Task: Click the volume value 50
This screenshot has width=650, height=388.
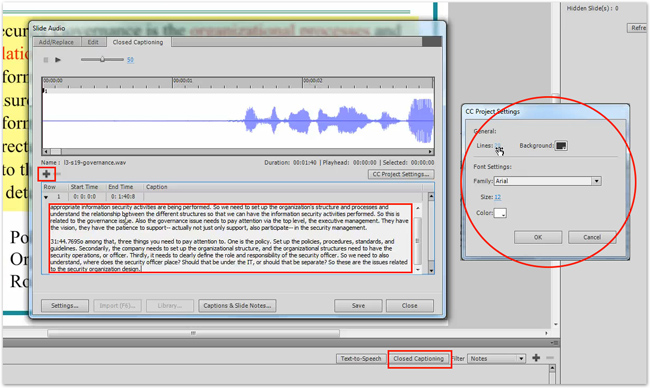Action: pos(130,60)
